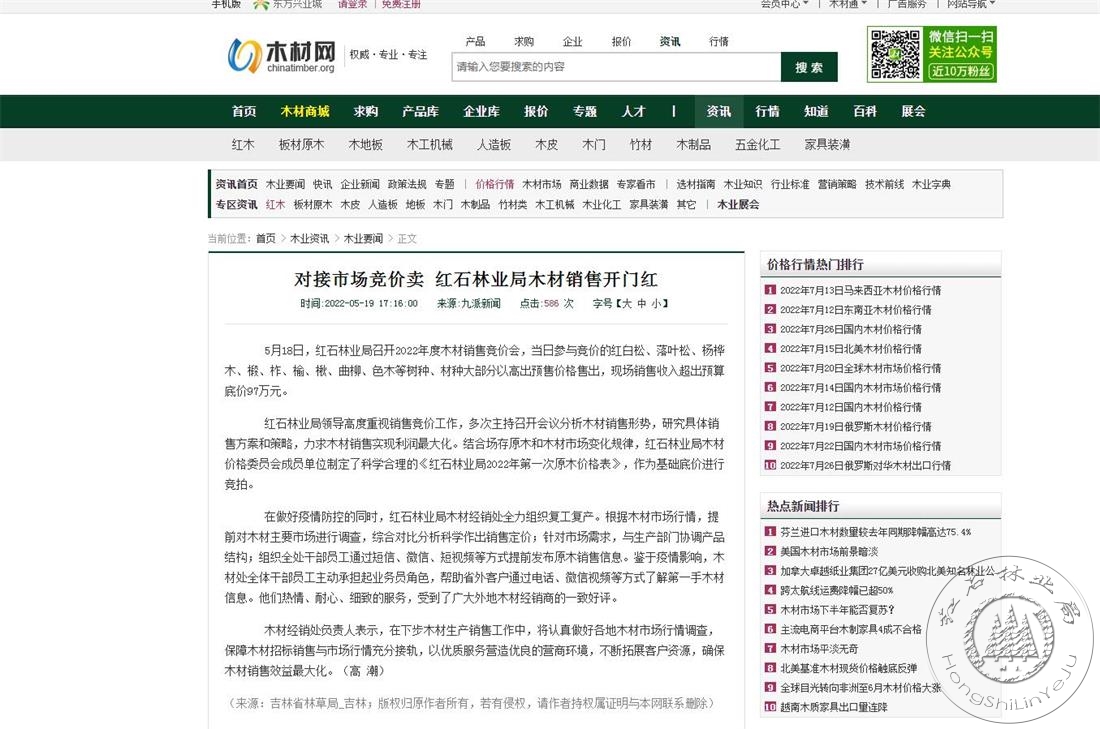Click the WeChat QR code image
Image resolution: width=1100 pixels, height=729 pixels.
[x=895, y=54]
